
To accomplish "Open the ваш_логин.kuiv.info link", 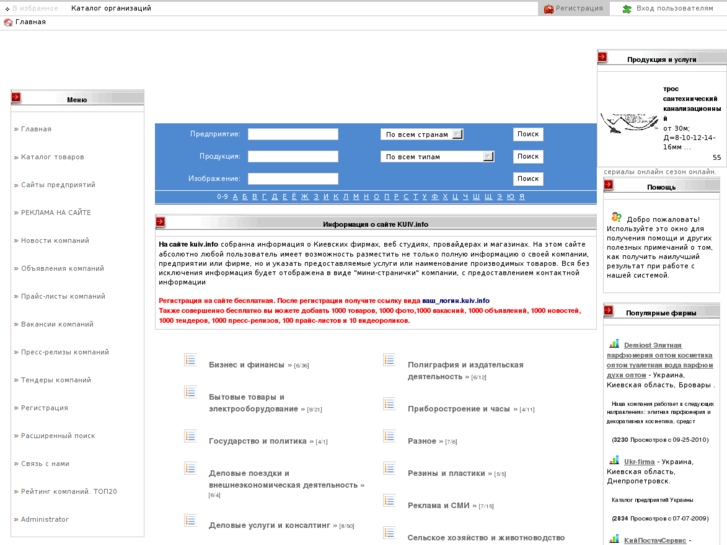I will pos(456,301).
